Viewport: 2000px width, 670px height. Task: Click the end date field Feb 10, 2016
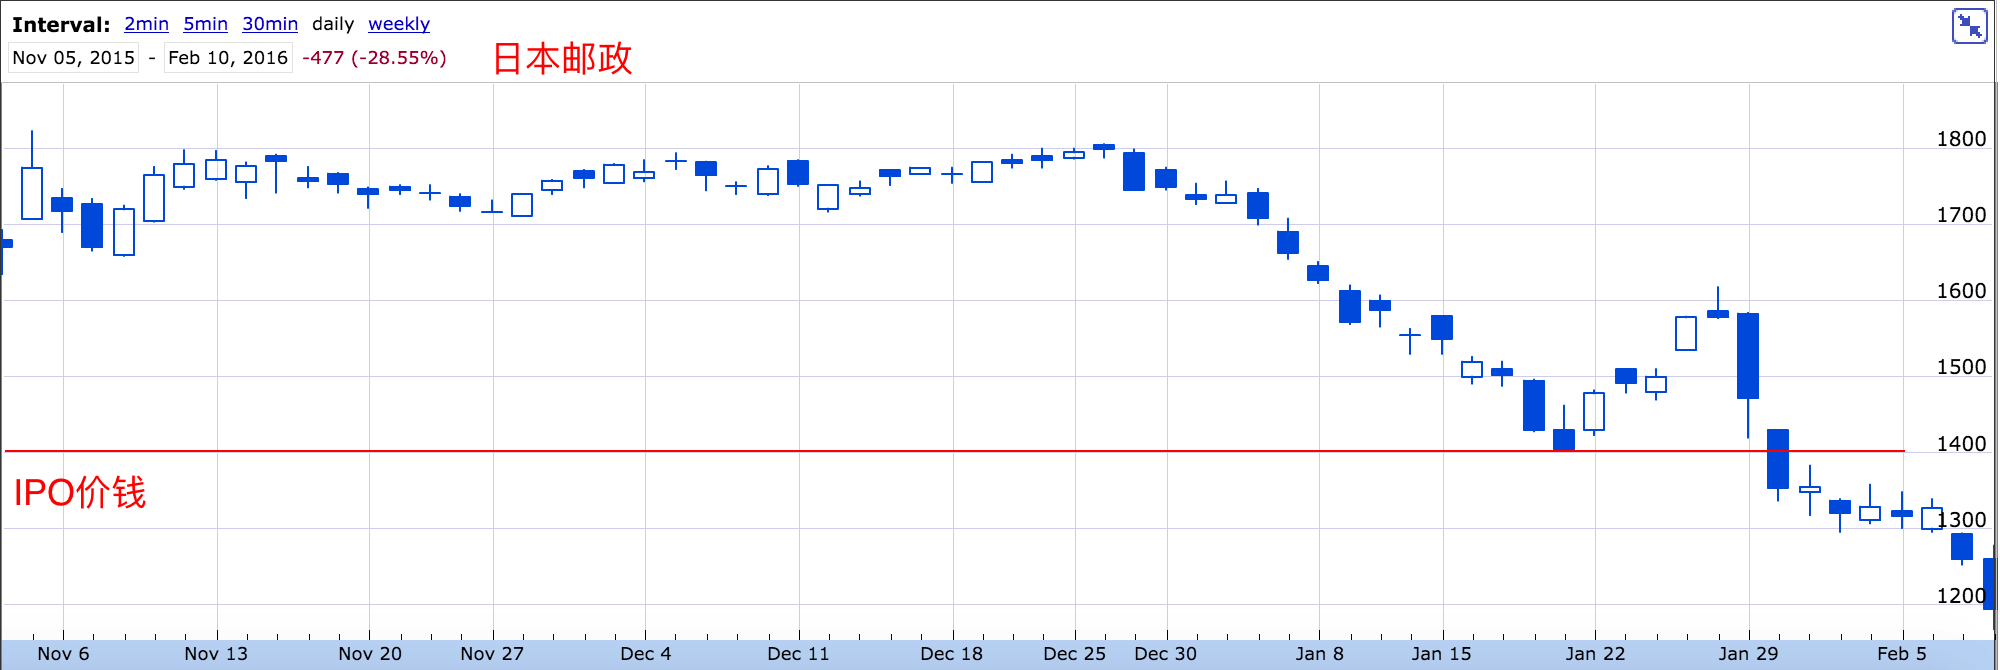(x=228, y=58)
